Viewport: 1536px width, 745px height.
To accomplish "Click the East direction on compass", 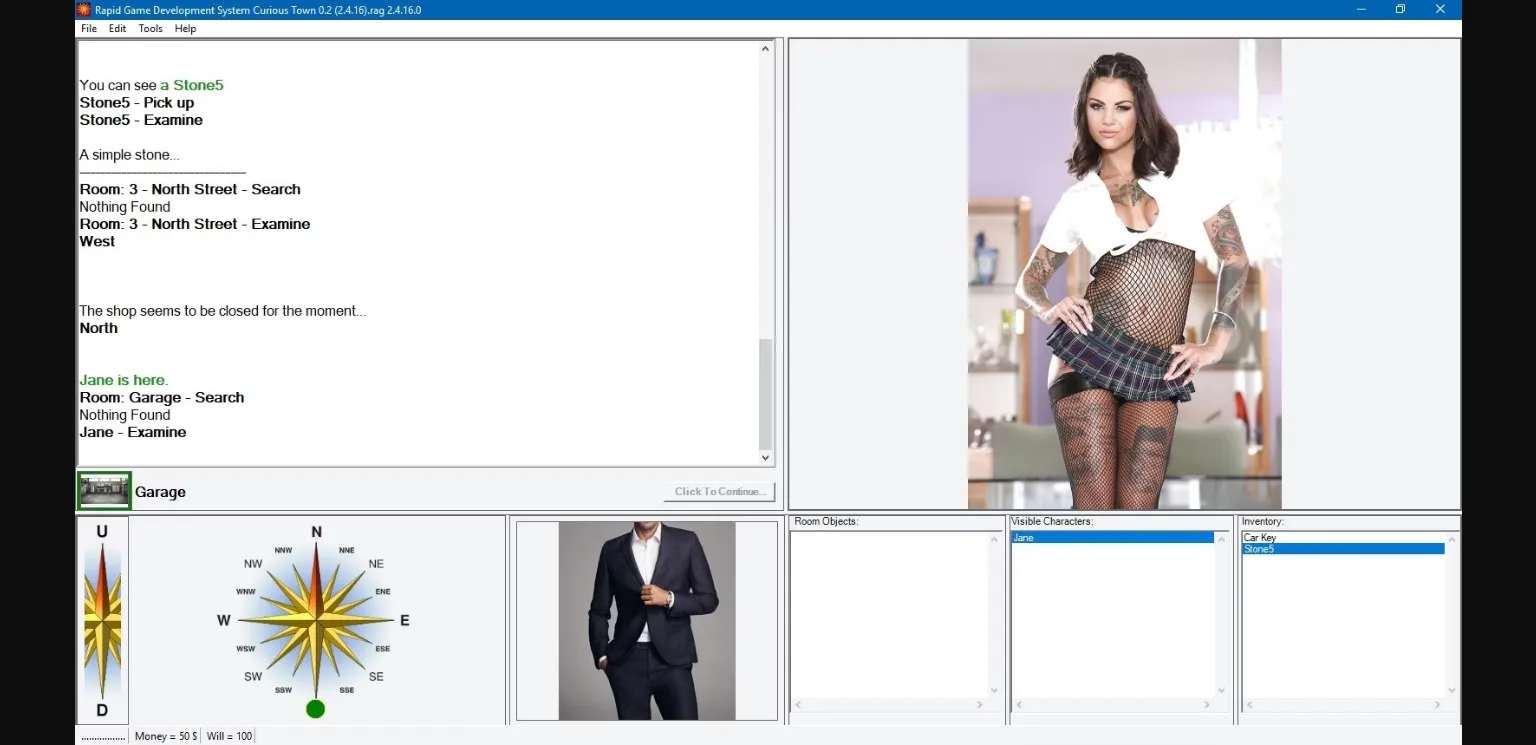I will click(x=404, y=621).
